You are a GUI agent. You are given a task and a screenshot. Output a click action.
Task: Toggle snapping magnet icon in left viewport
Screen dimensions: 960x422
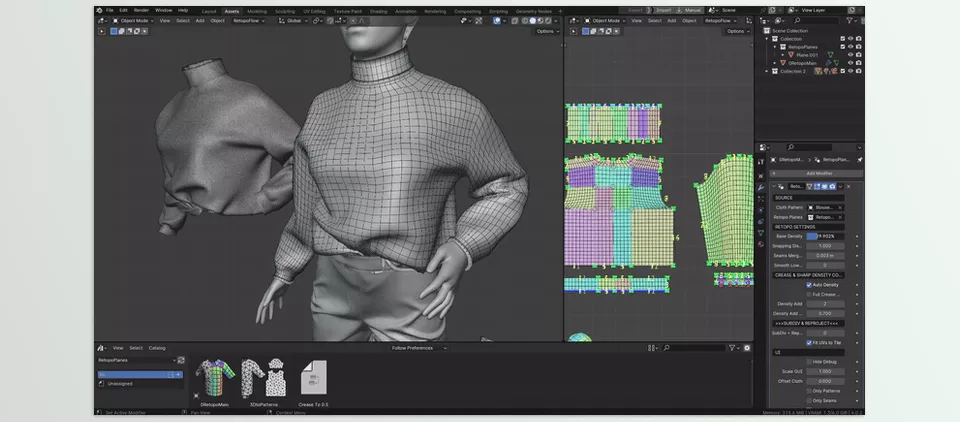pos(331,20)
